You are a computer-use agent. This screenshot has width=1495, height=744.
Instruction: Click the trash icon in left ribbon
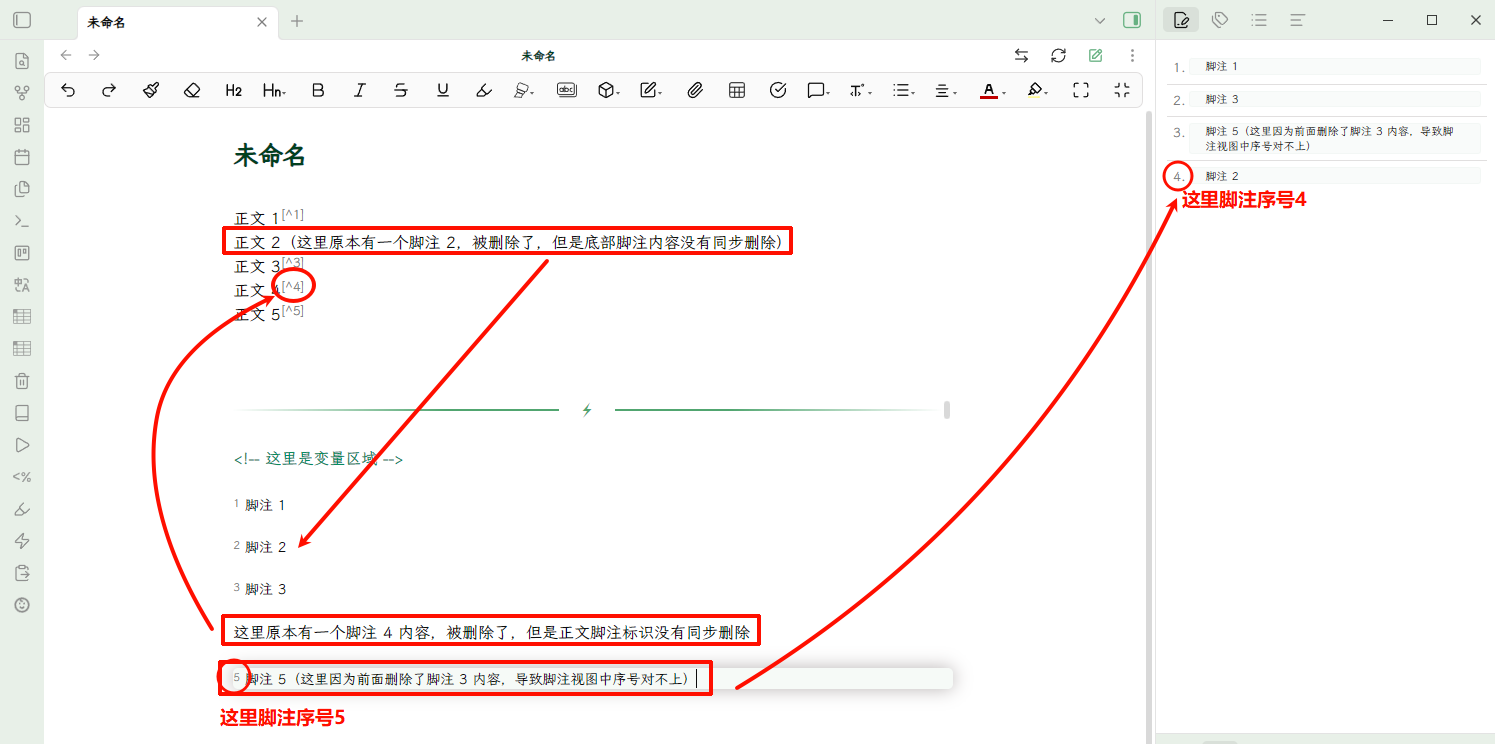[22, 381]
